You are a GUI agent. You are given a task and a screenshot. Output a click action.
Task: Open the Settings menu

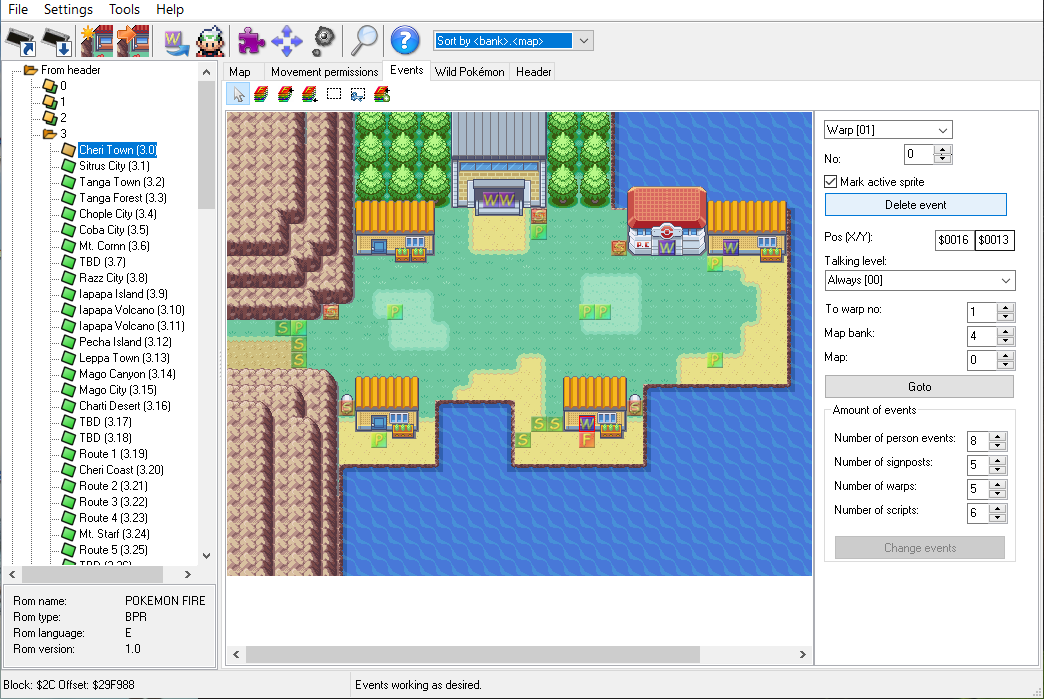click(68, 9)
